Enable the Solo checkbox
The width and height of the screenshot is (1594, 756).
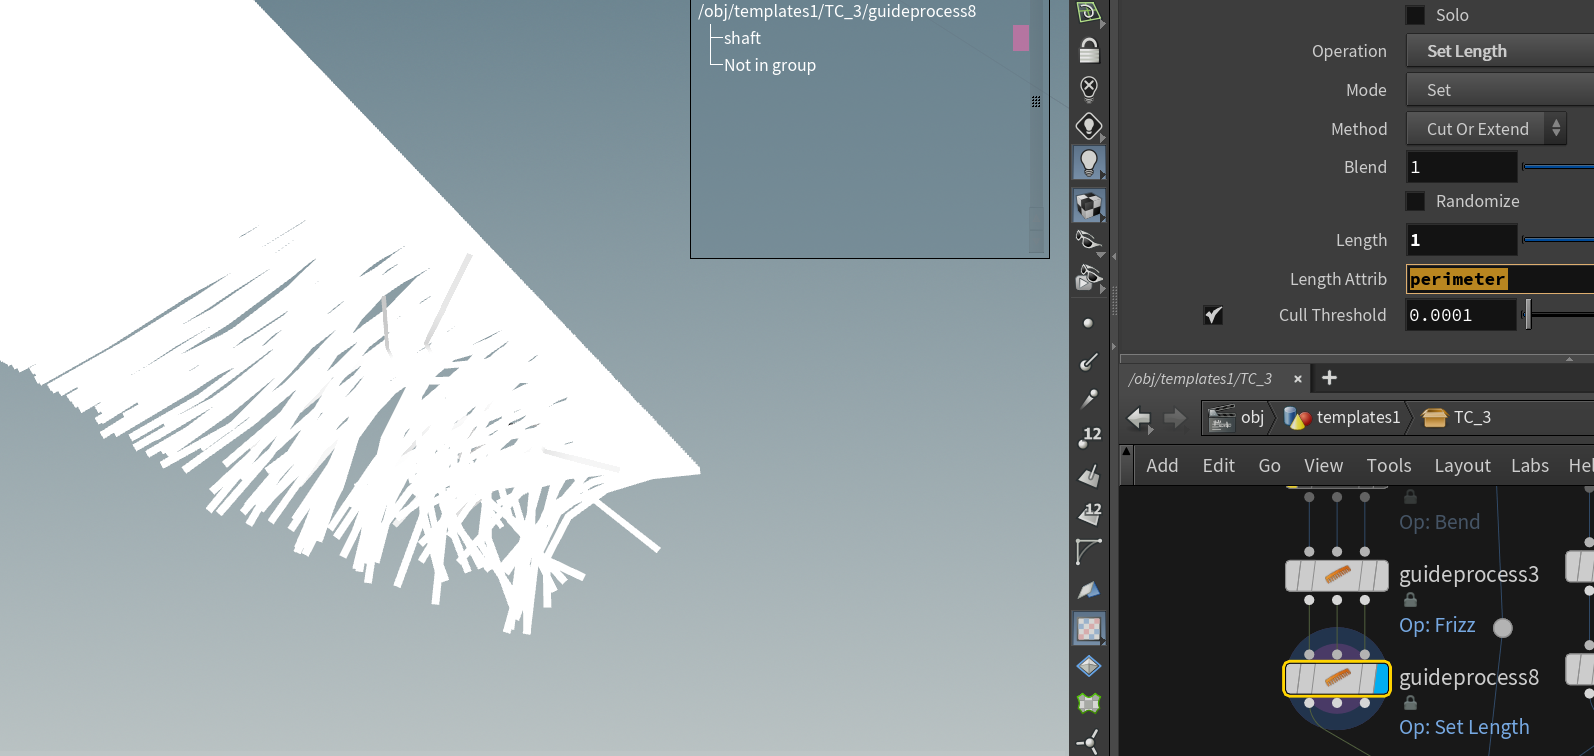[x=1415, y=15]
